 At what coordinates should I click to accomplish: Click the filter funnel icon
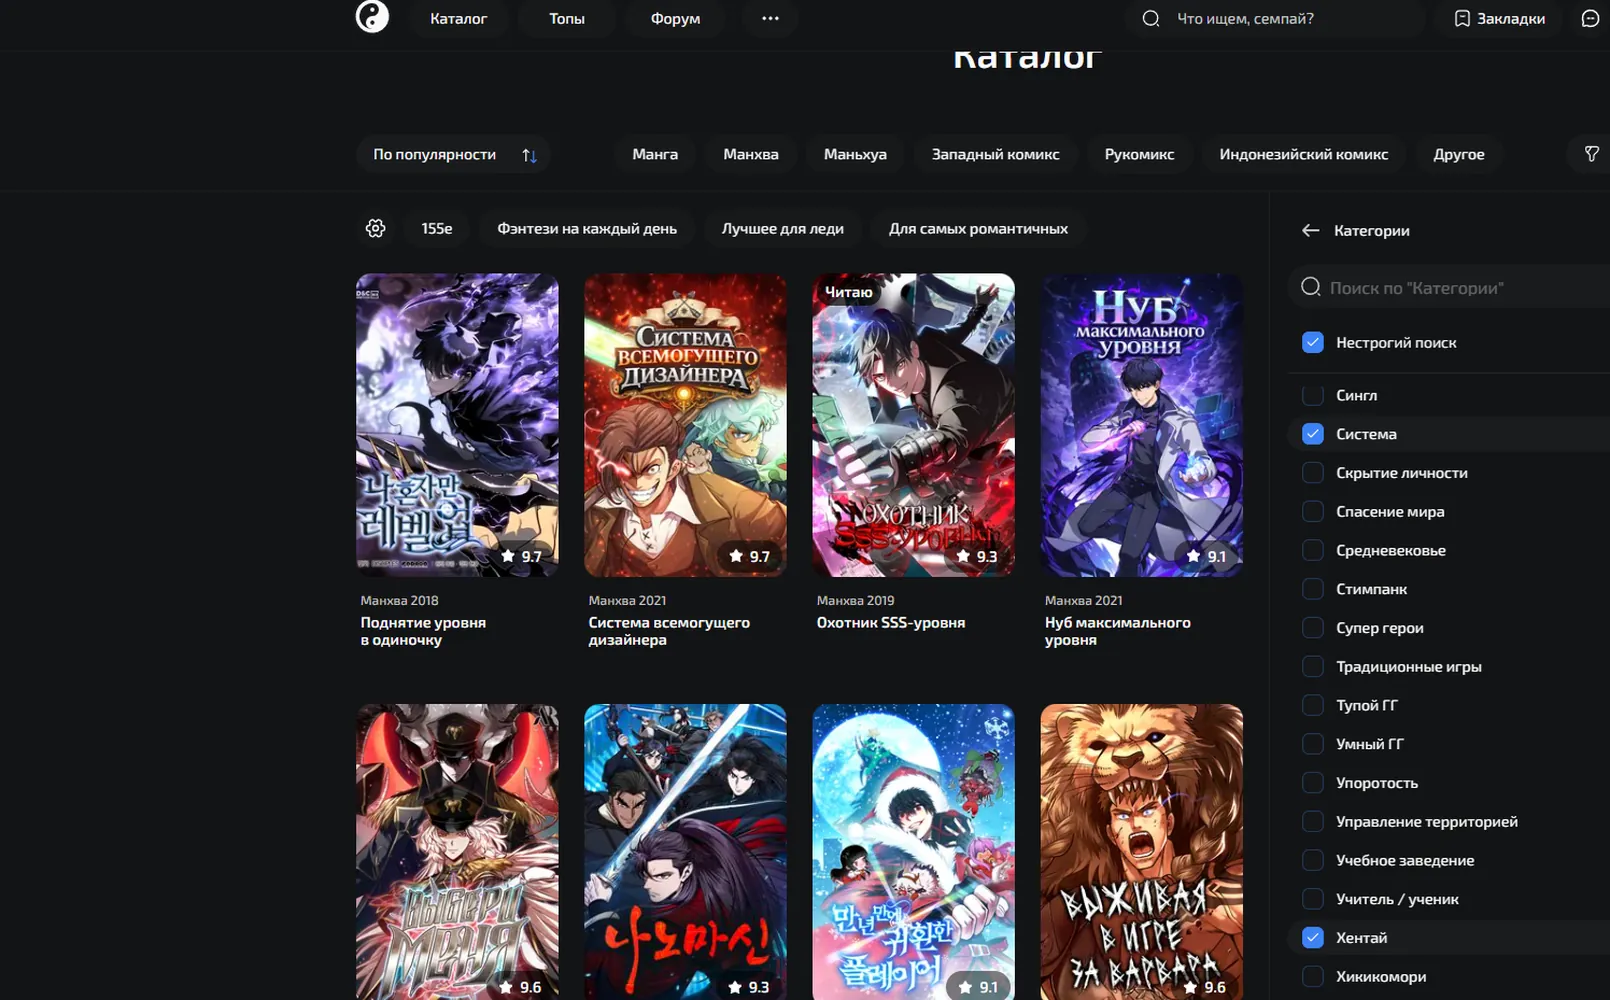click(x=1591, y=154)
